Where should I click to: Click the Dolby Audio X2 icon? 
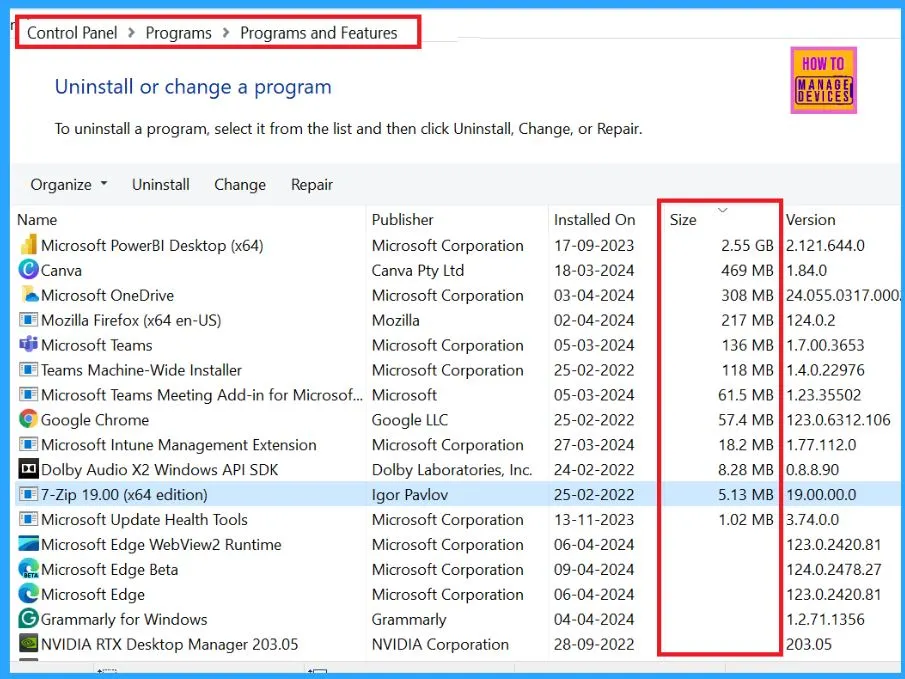point(28,469)
